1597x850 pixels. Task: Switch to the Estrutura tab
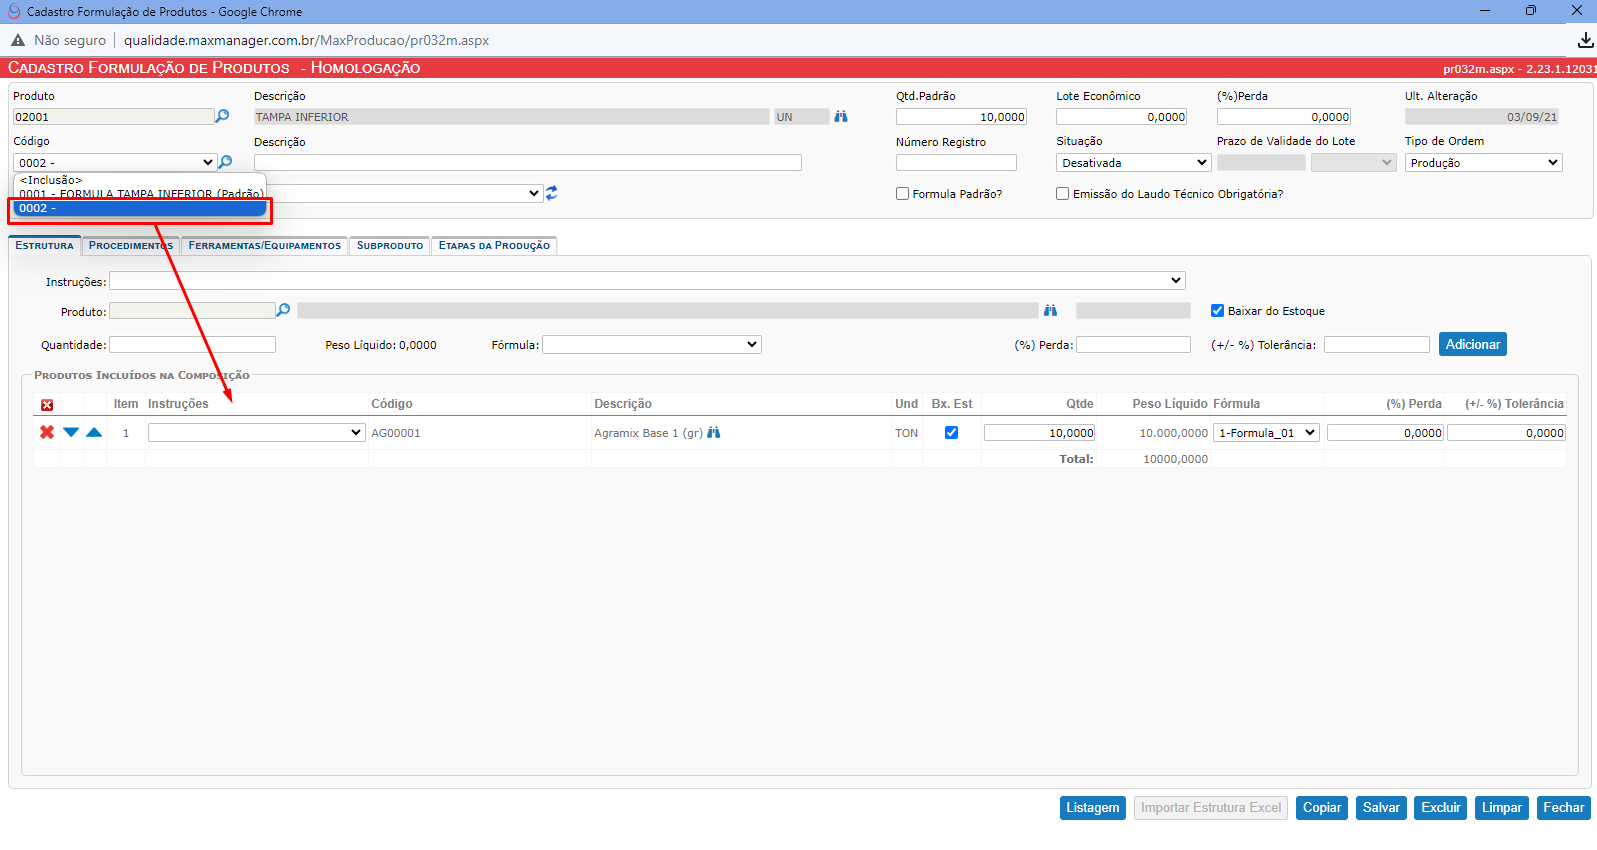(44, 245)
